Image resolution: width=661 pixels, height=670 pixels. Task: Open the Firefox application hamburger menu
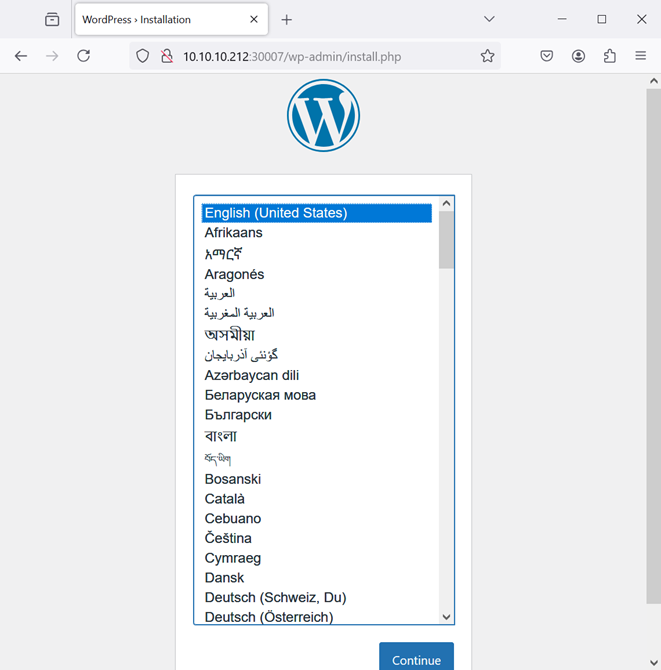click(x=640, y=56)
